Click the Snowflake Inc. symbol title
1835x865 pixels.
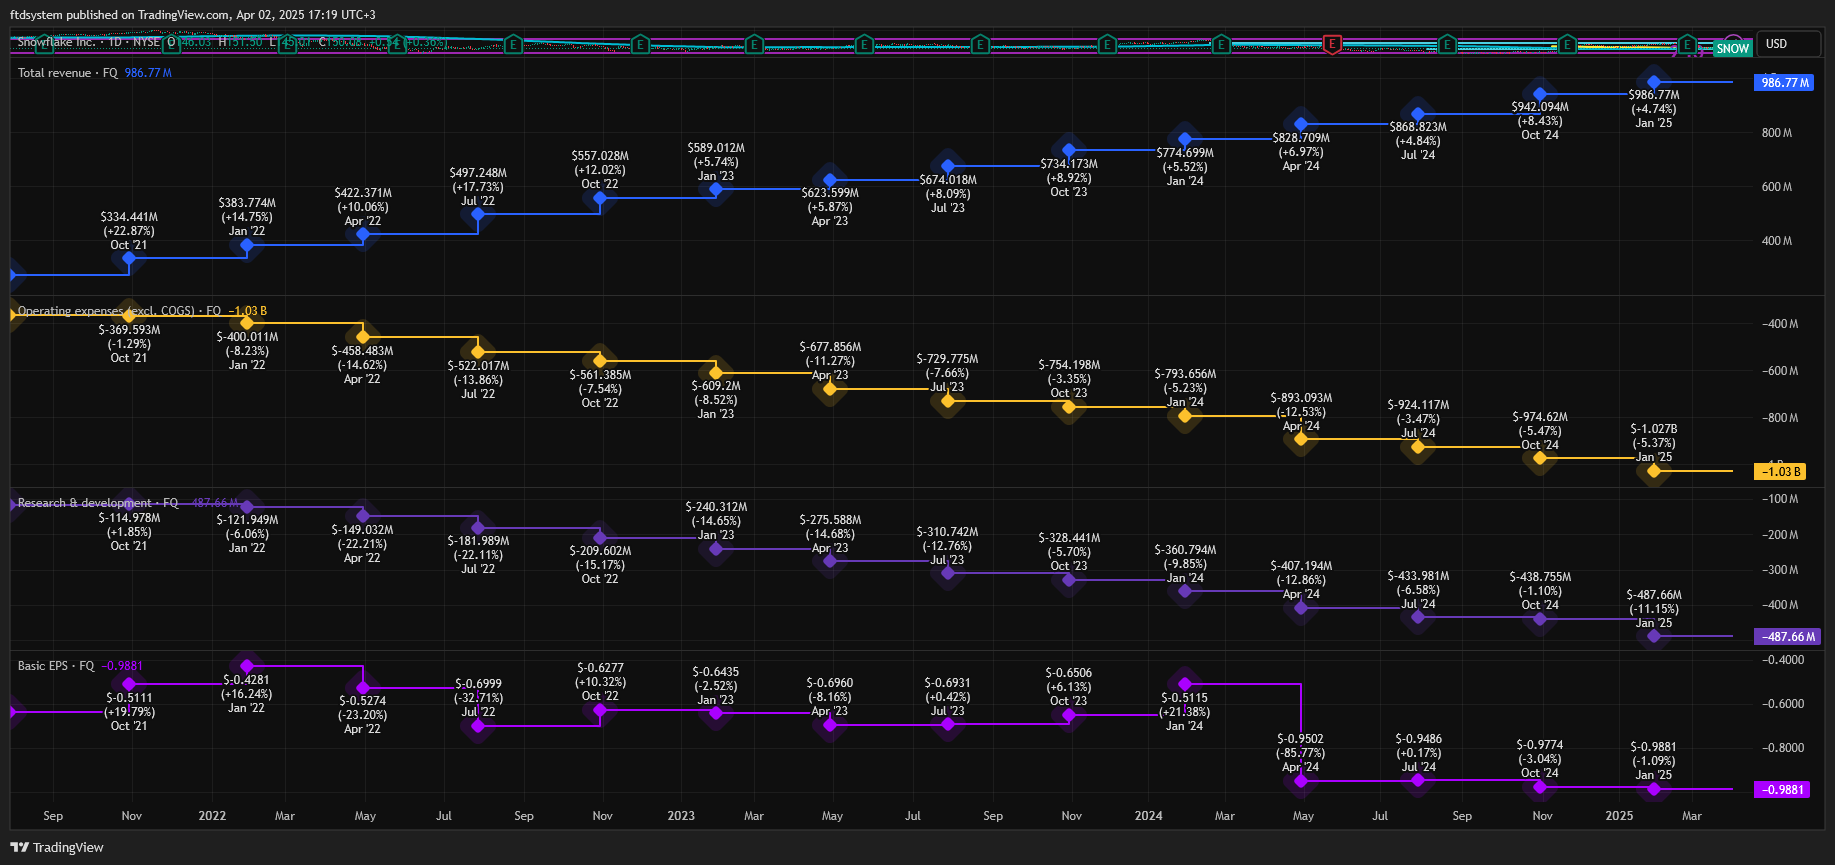[56, 42]
